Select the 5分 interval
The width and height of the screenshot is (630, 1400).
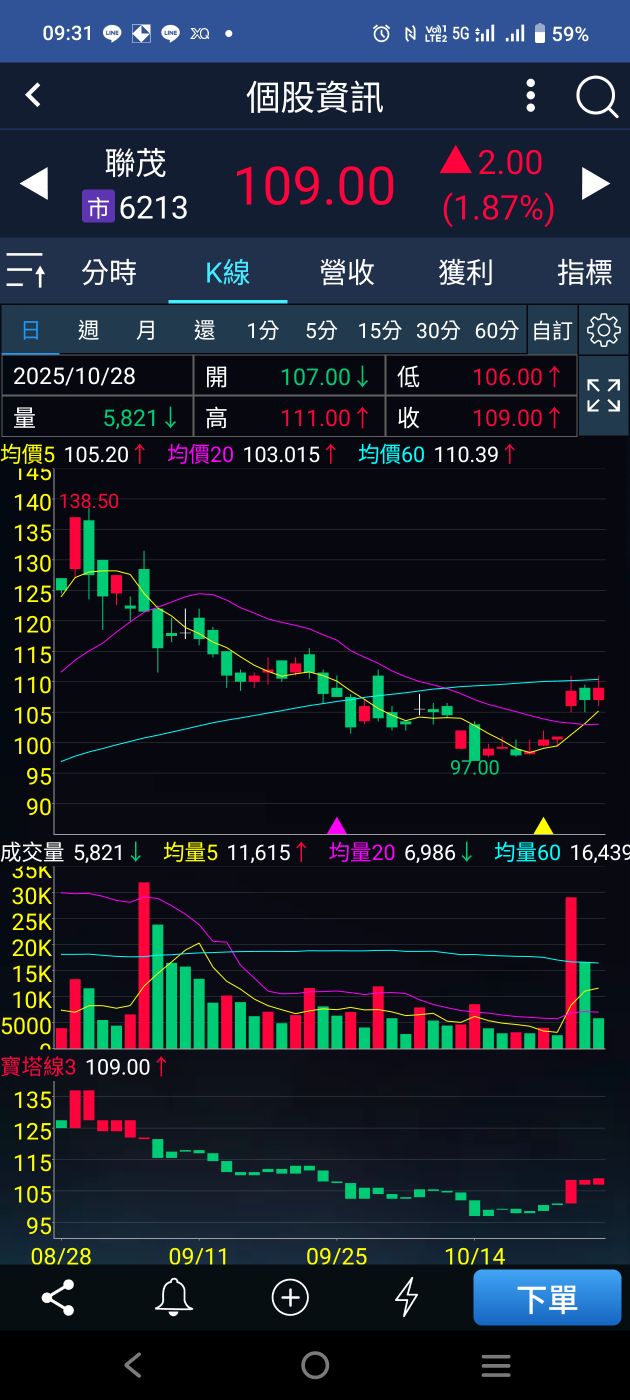coord(321,331)
